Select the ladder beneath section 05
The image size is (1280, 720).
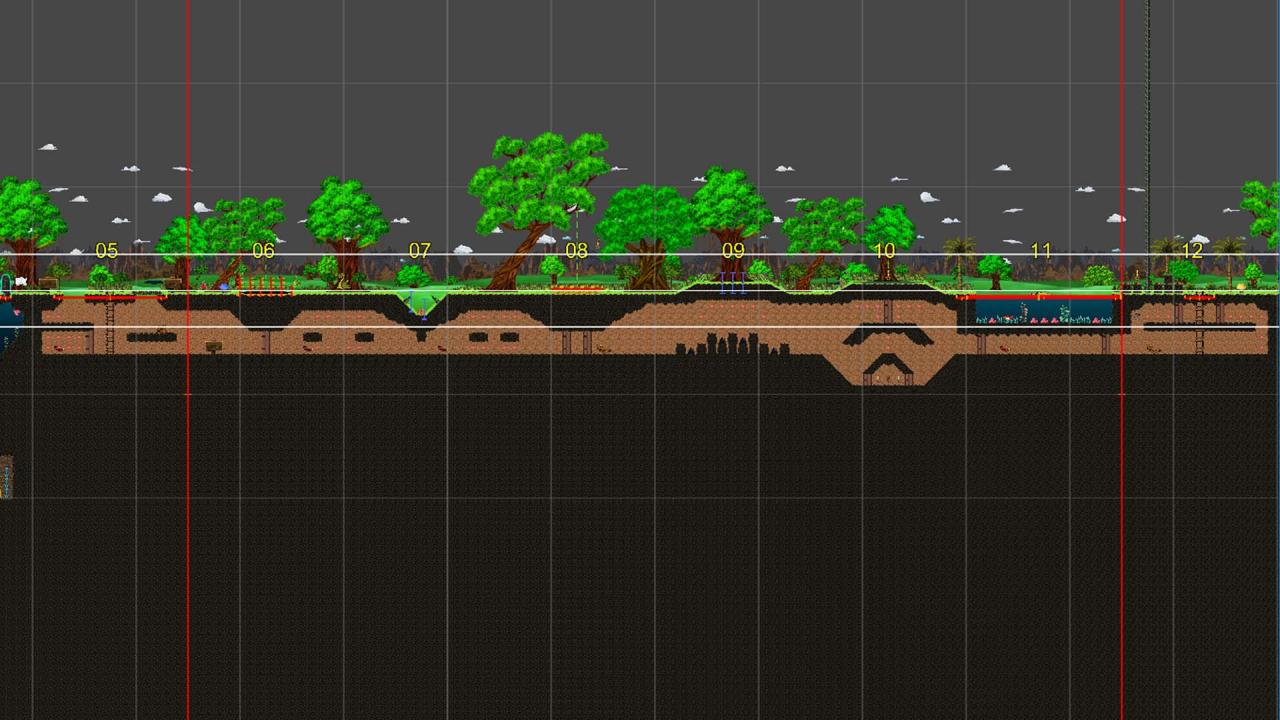[110, 325]
